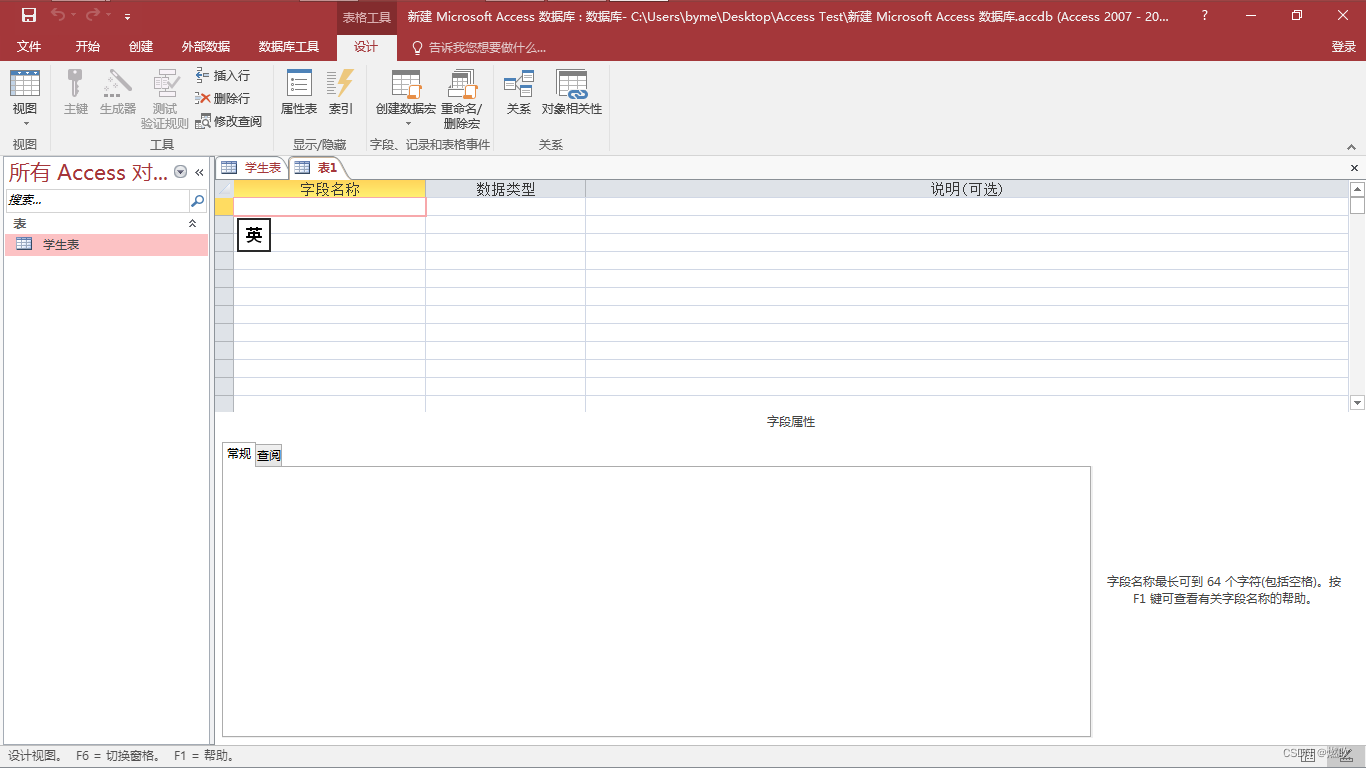The width and height of the screenshot is (1366, 768).
Task: Collapse the 表 group in navigation pane
Action: click(x=192, y=224)
